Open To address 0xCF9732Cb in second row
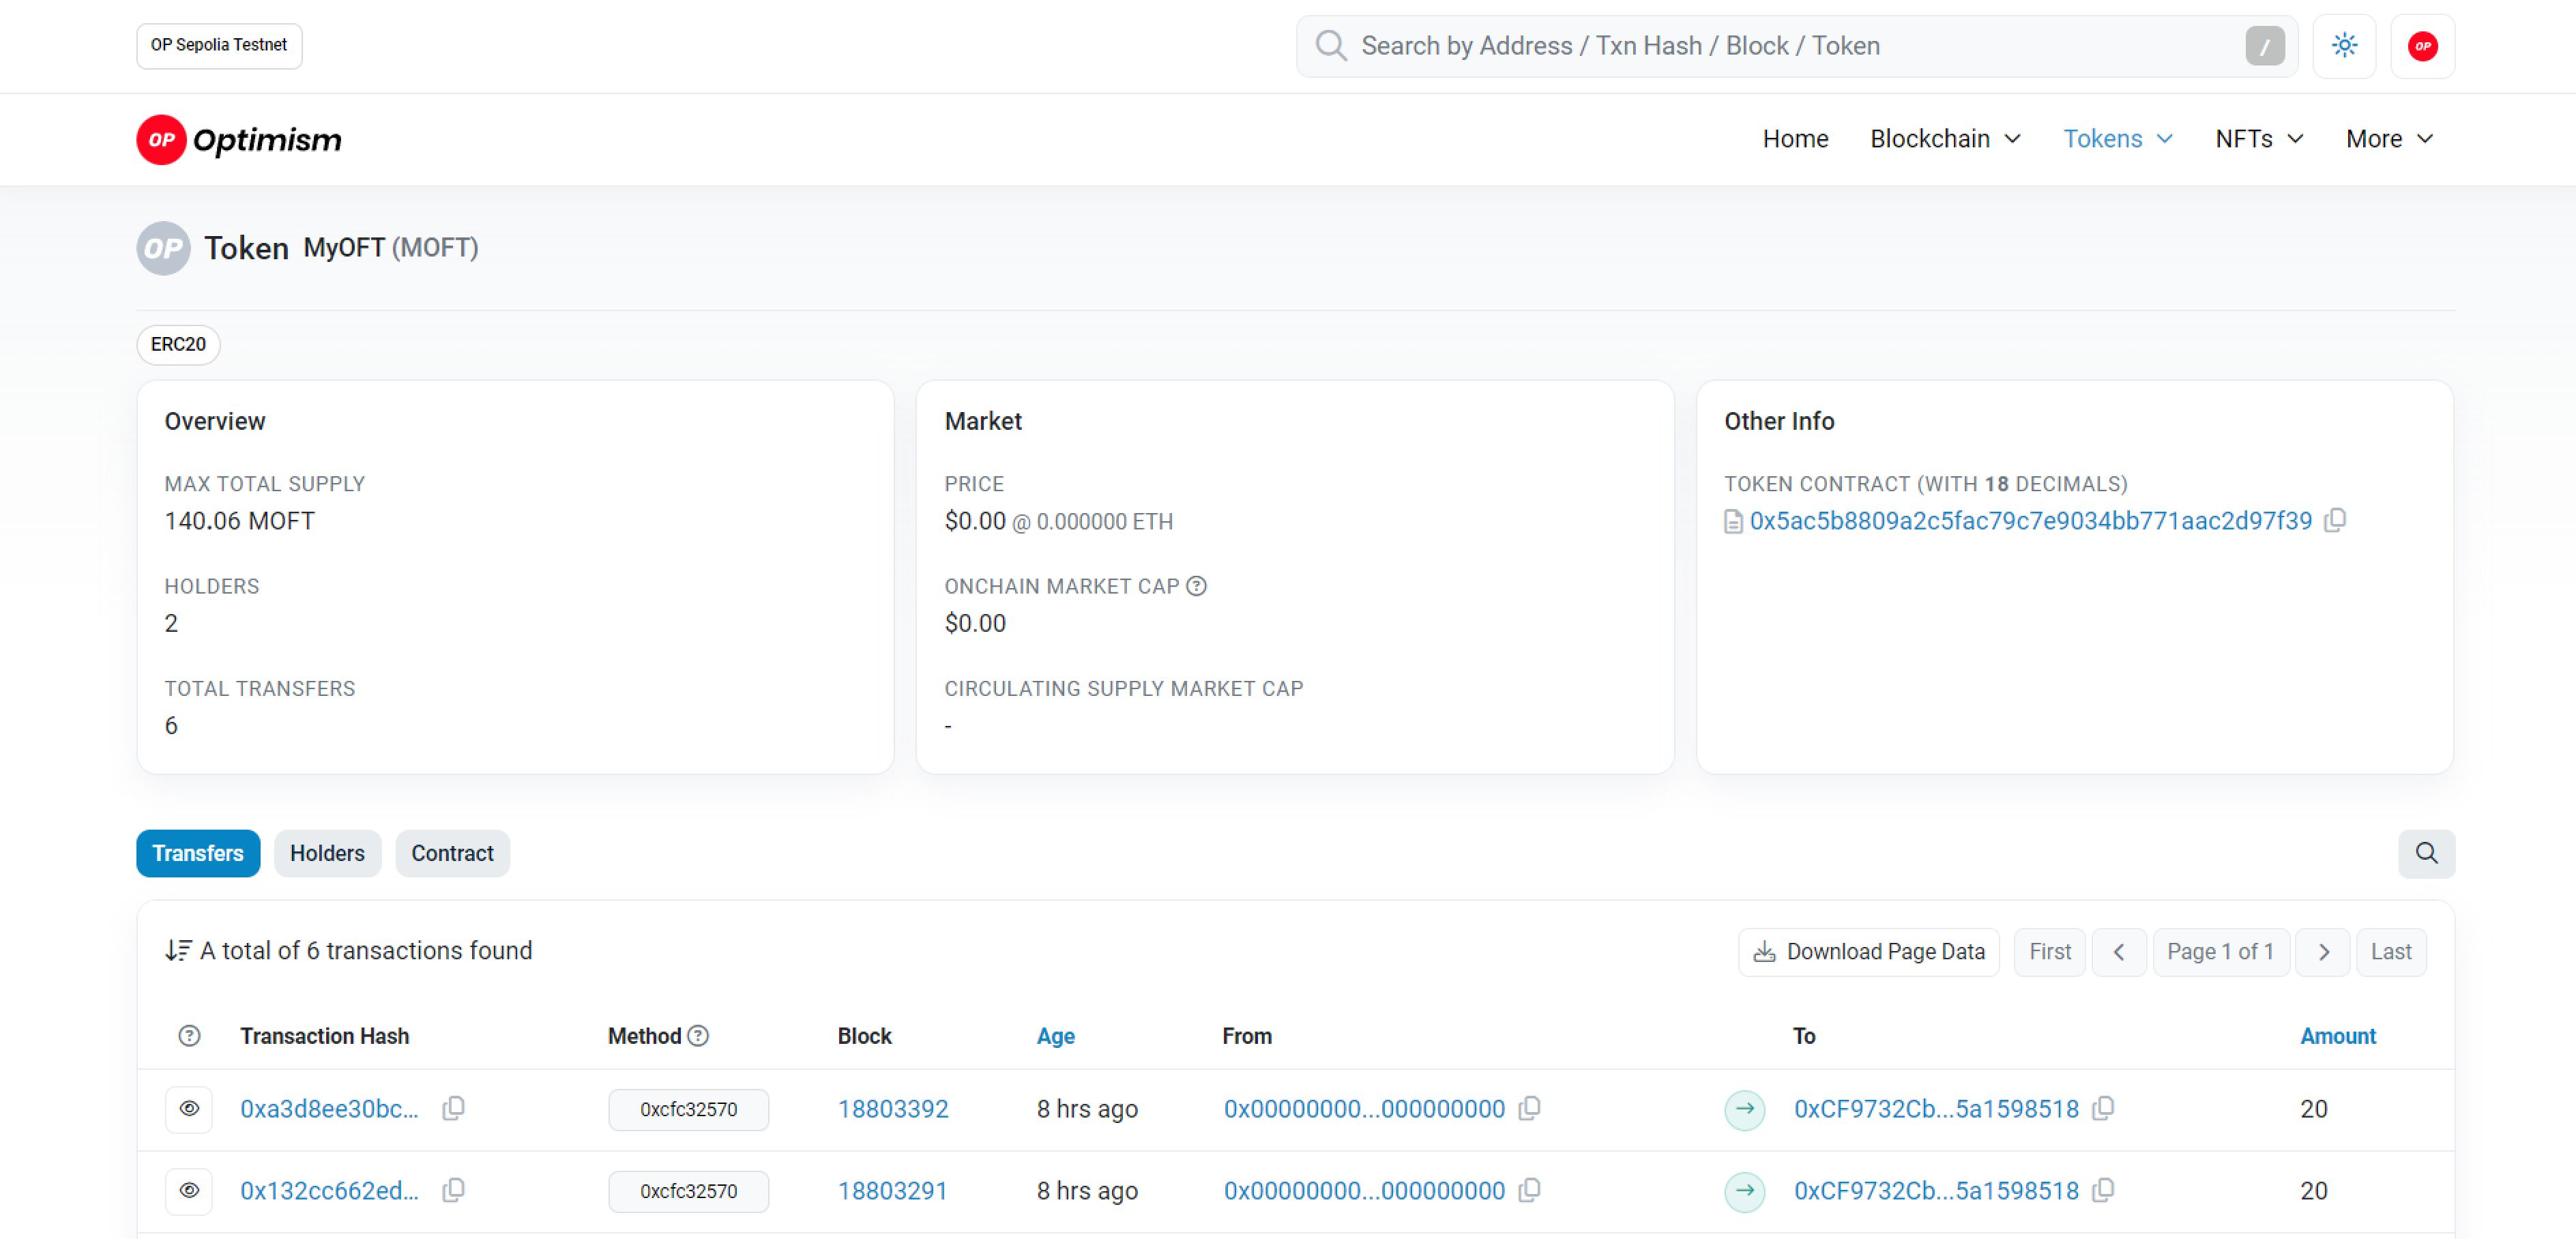 [1936, 1191]
